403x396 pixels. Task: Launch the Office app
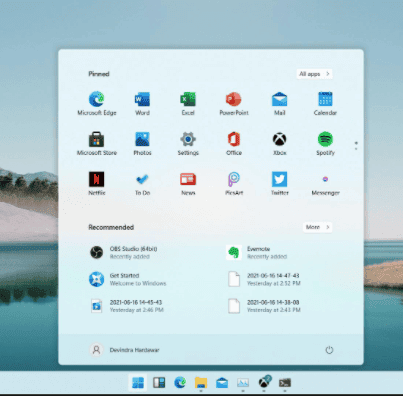pyautogui.click(x=234, y=143)
